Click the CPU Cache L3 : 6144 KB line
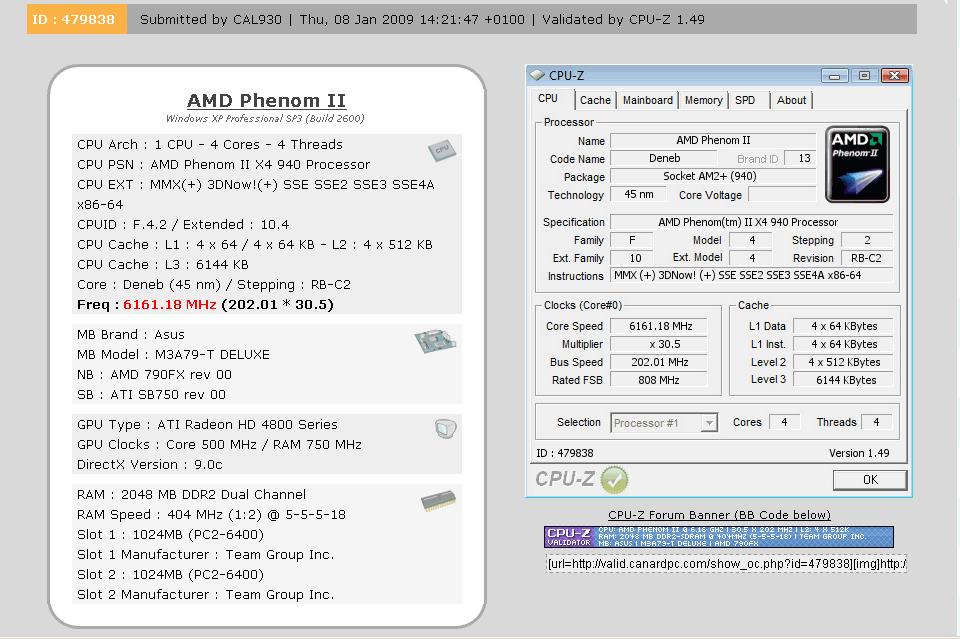 pyautogui.click(x=163, y=264)
